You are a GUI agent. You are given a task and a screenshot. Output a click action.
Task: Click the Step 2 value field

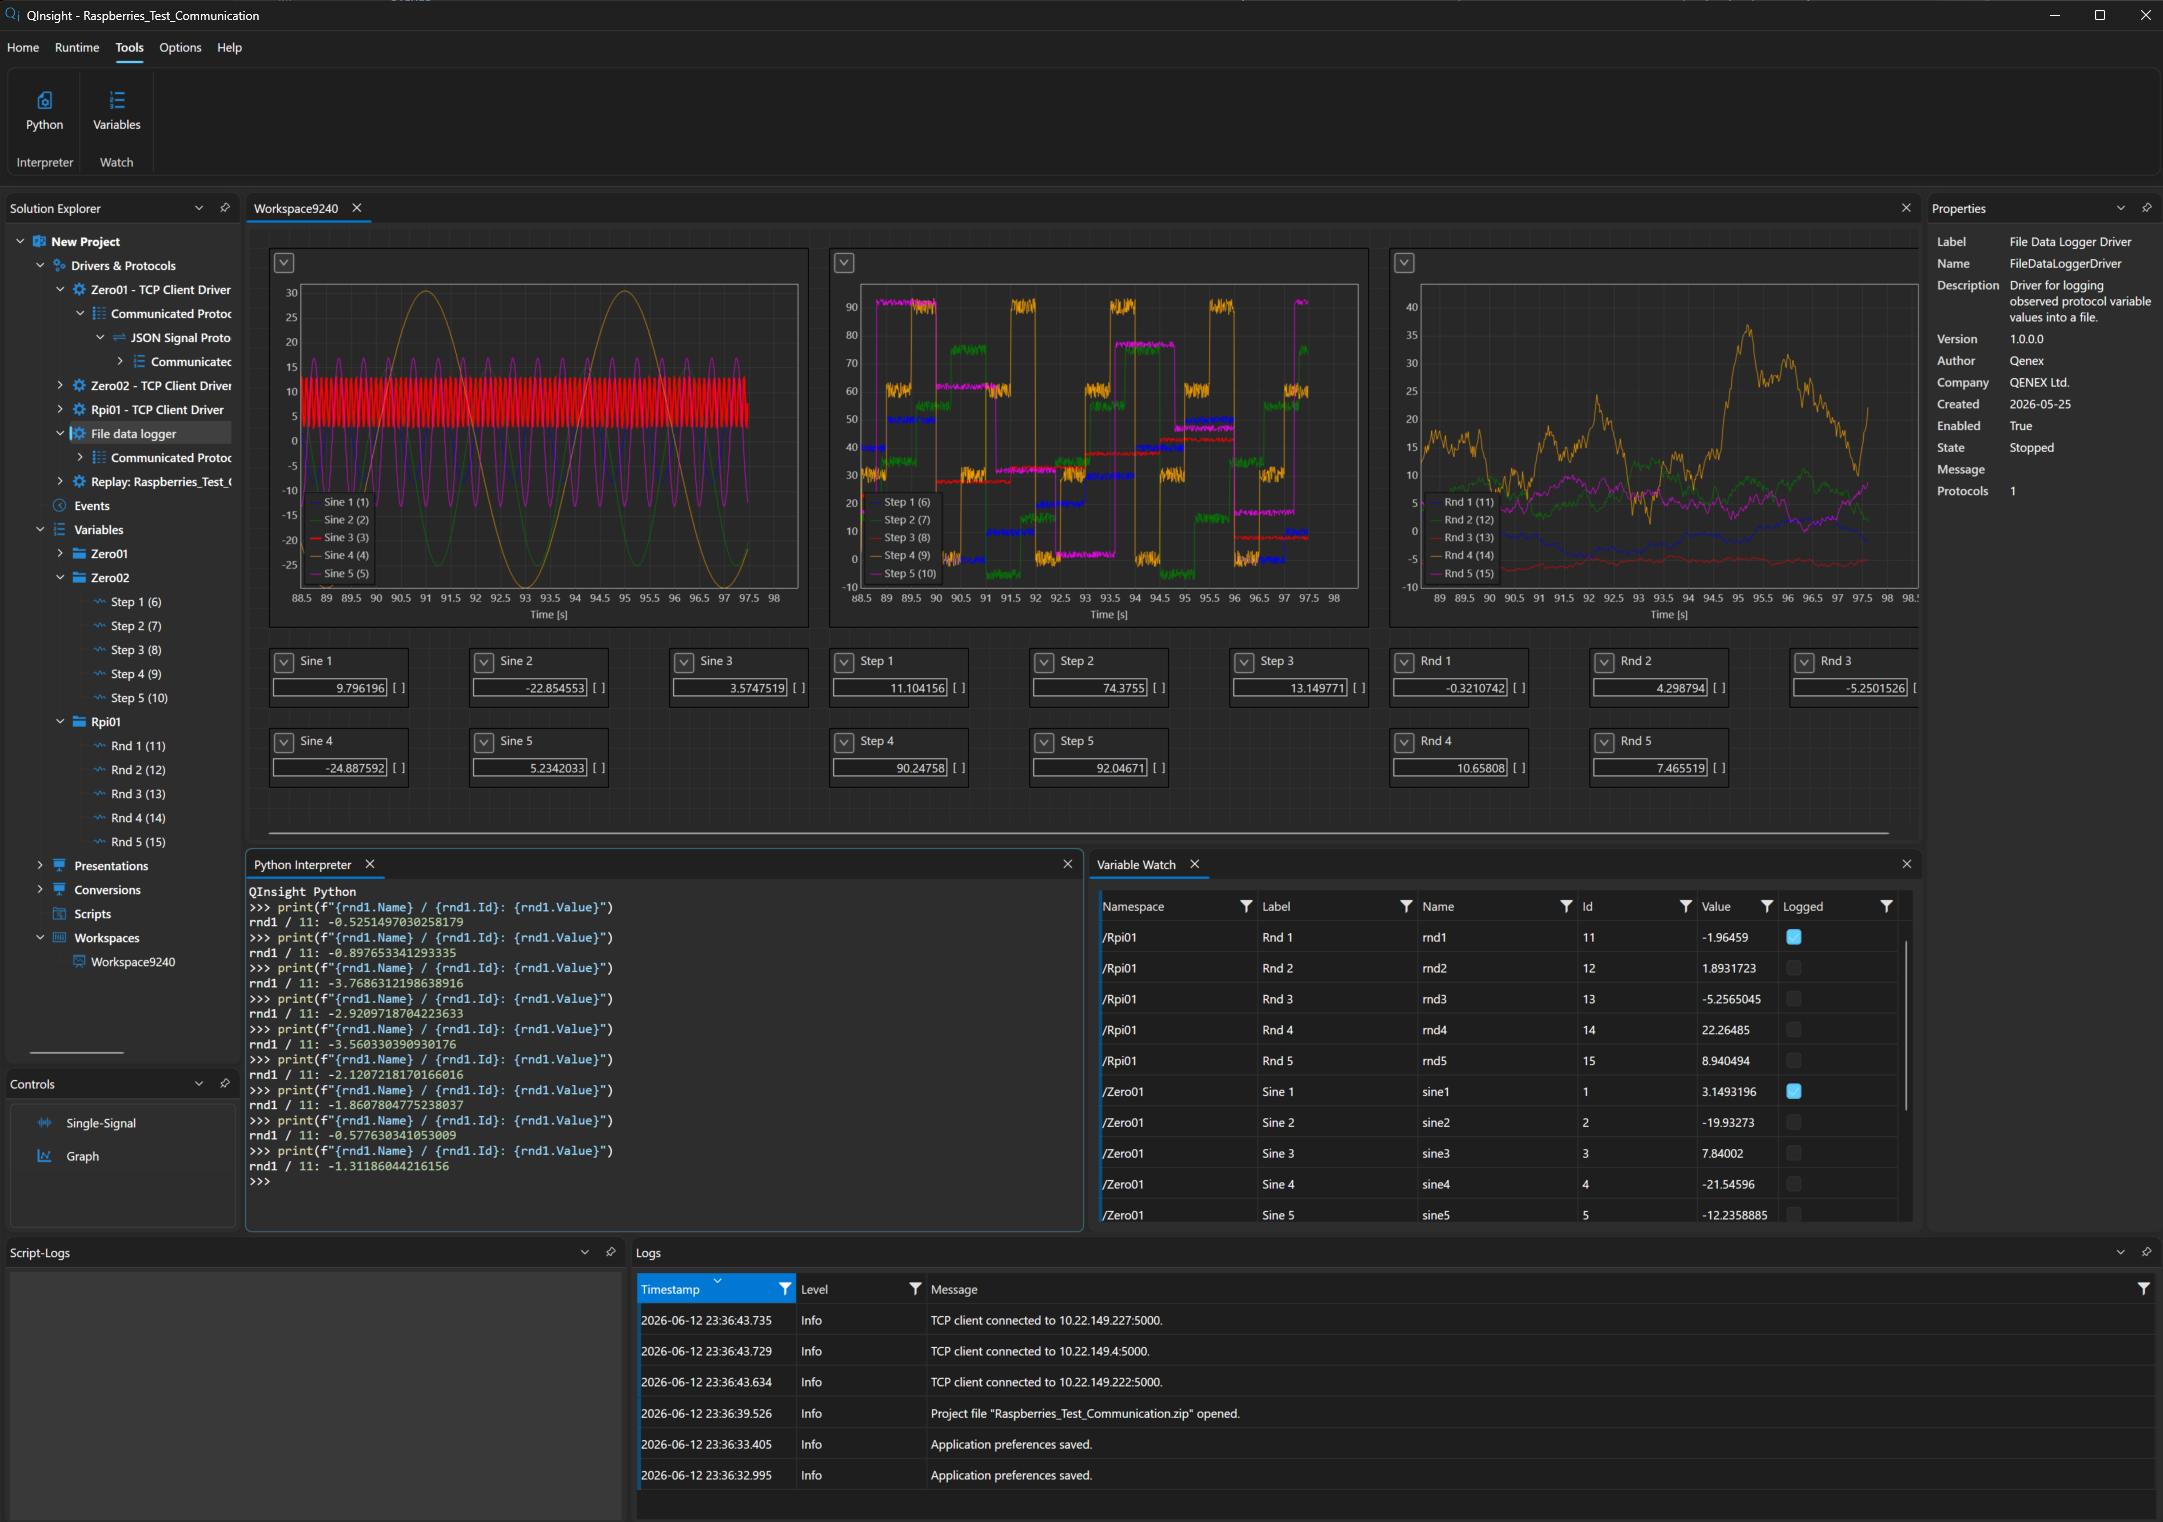[x=1090, y=688]
